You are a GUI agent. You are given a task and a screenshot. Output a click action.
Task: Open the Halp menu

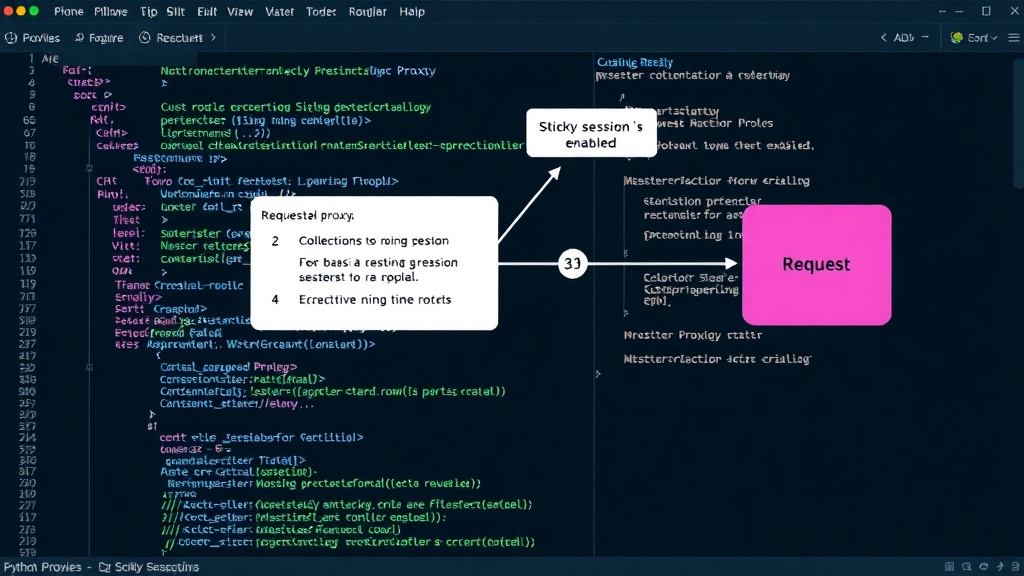412,12
